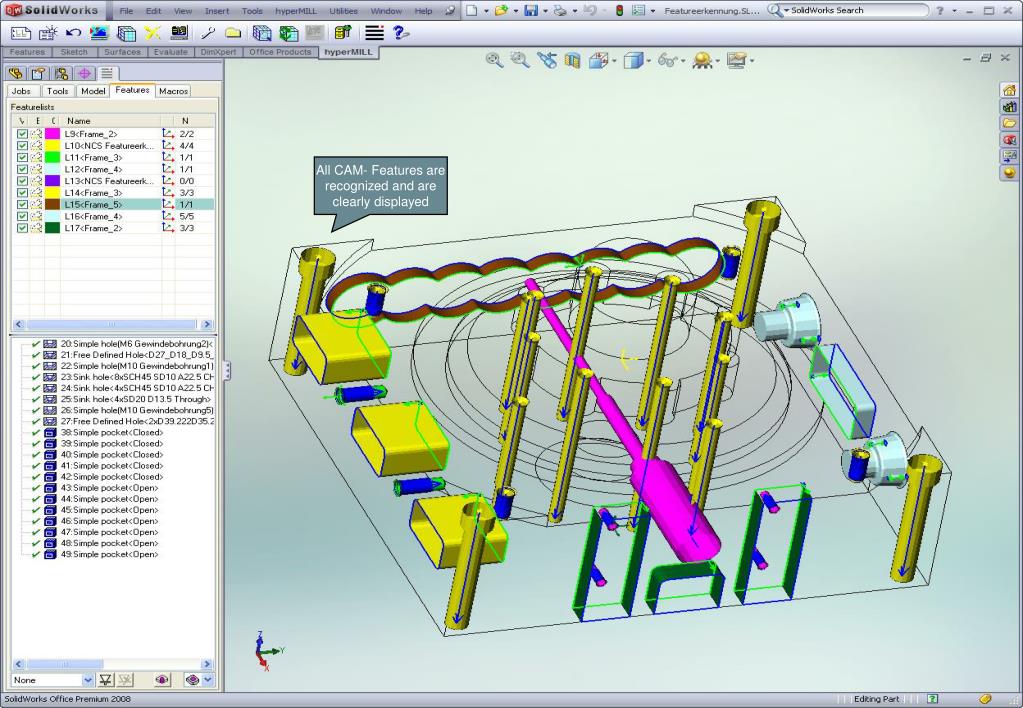Select feature 49:Simple pocket<Open>
This screenshot has height=708, width=1023.
110,555
